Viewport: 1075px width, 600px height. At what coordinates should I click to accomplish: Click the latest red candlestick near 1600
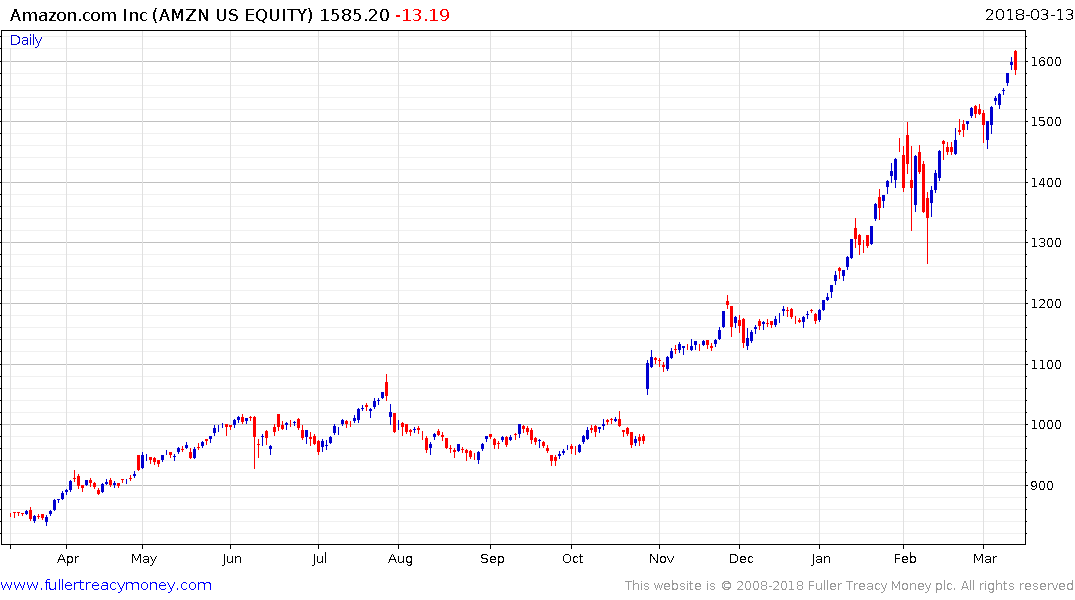(1015, 62)
